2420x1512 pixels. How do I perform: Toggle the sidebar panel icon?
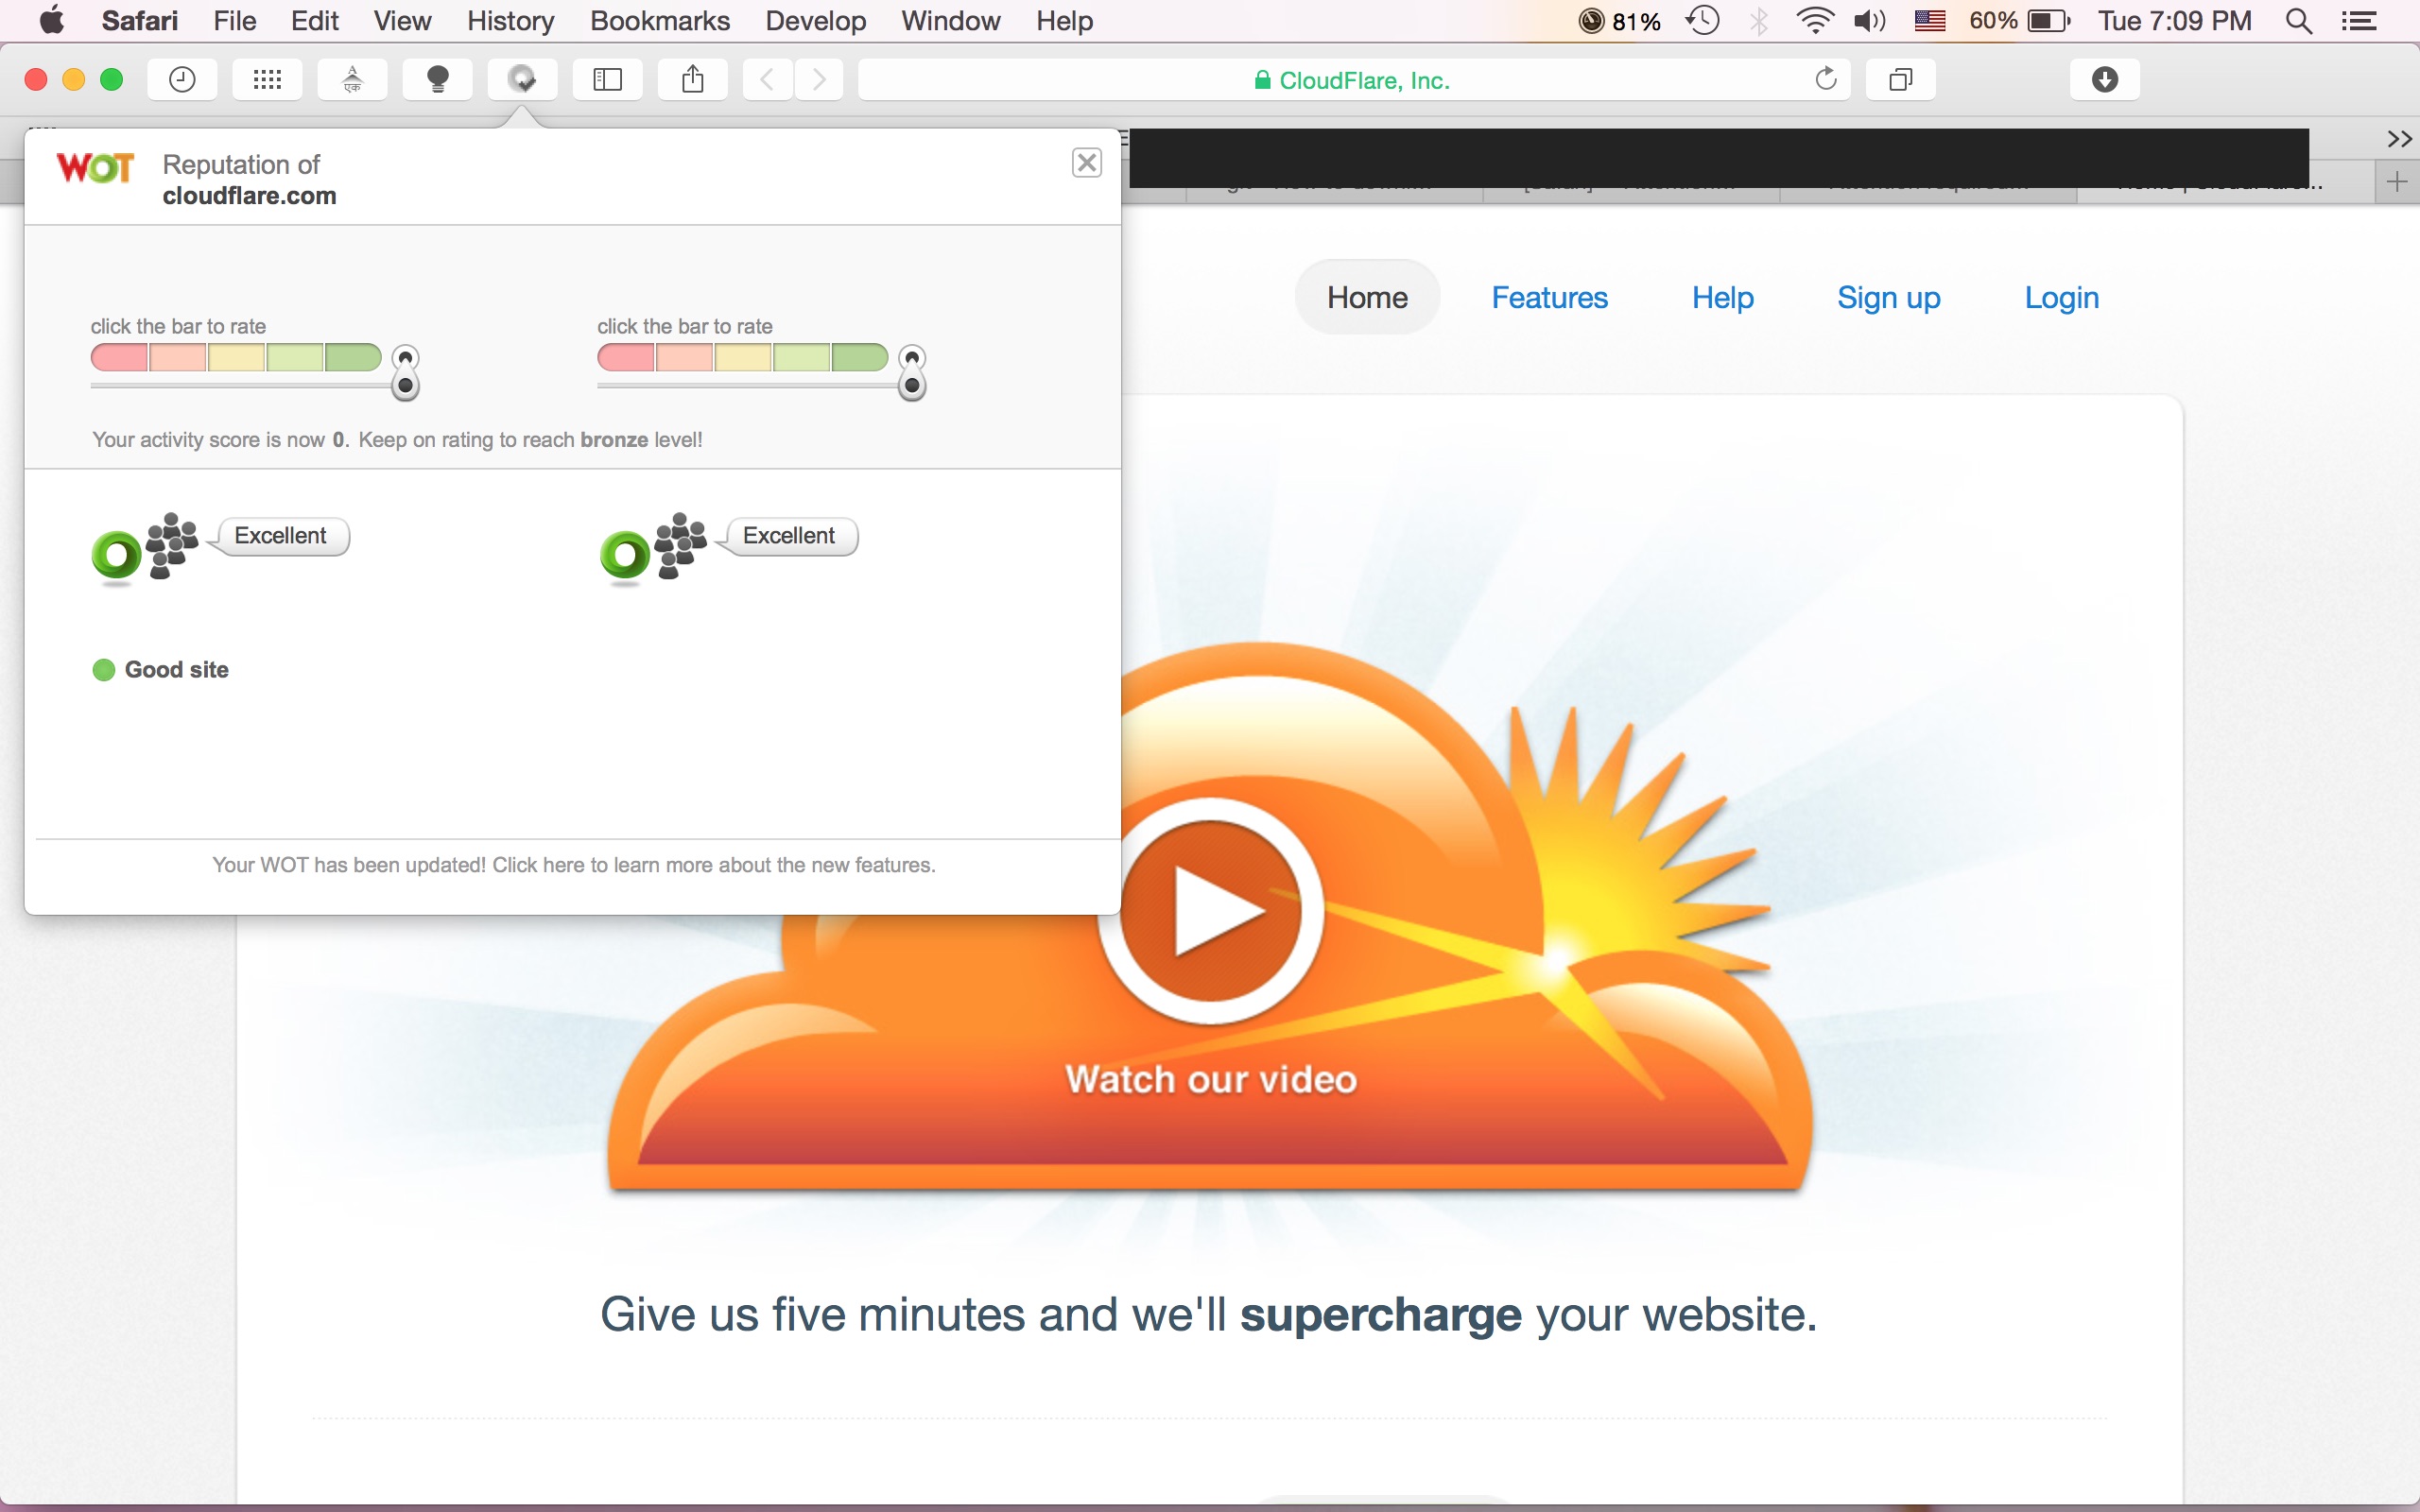pos(607,80)
